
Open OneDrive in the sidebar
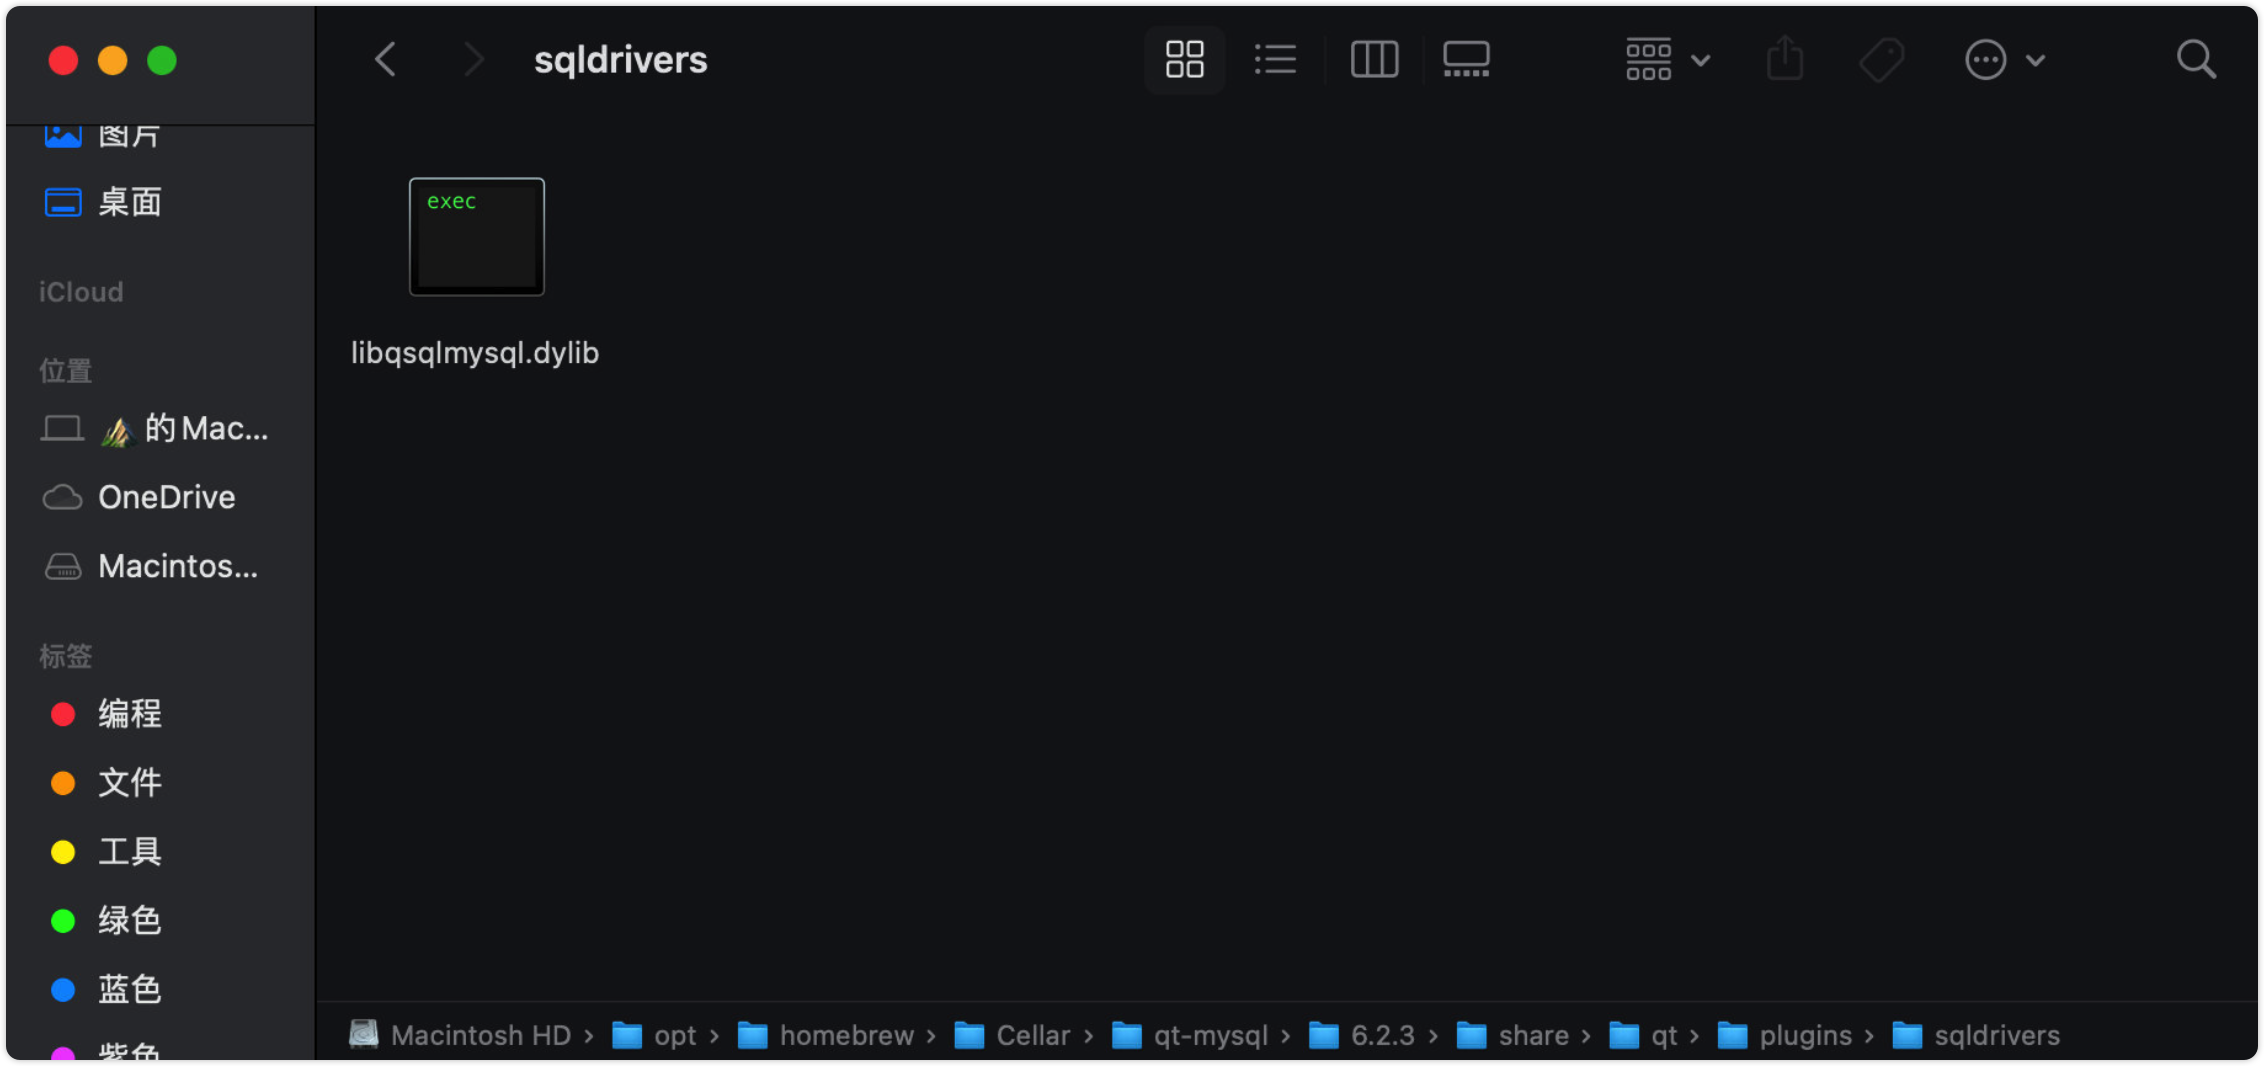pyautogui.click(x=166, y=497)
